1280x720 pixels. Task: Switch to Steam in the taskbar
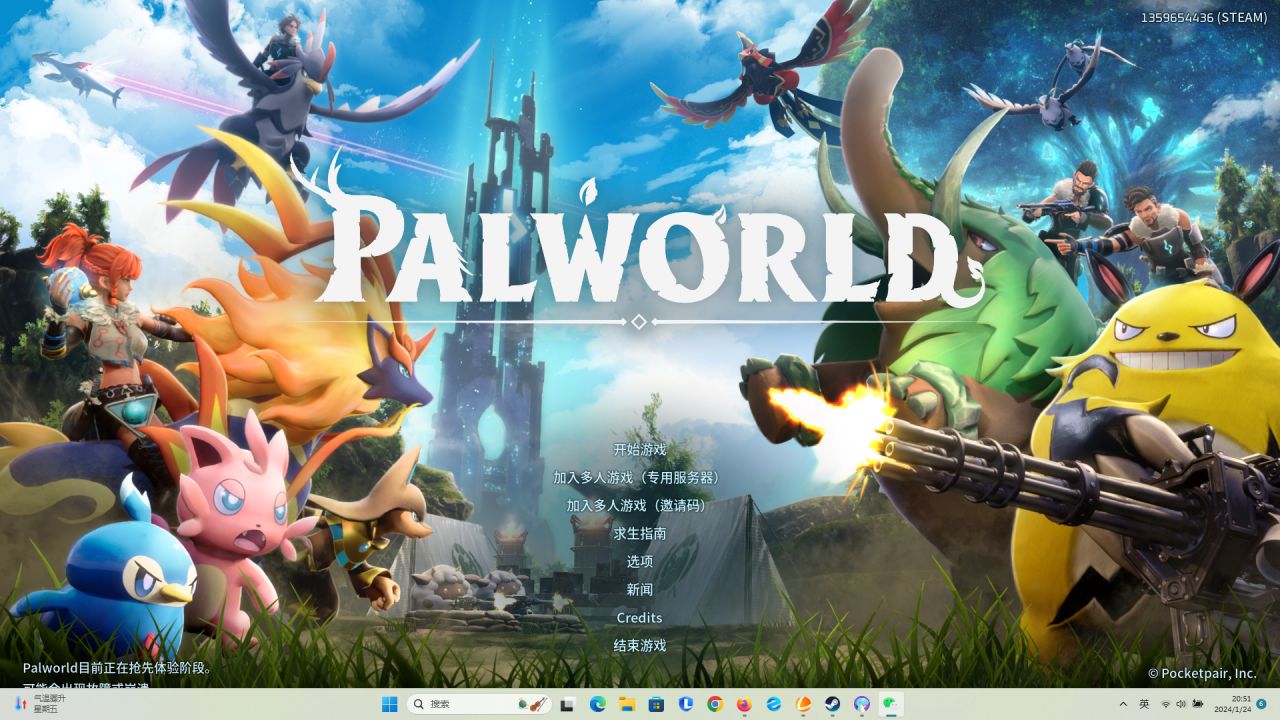click(x=832, y=704)
